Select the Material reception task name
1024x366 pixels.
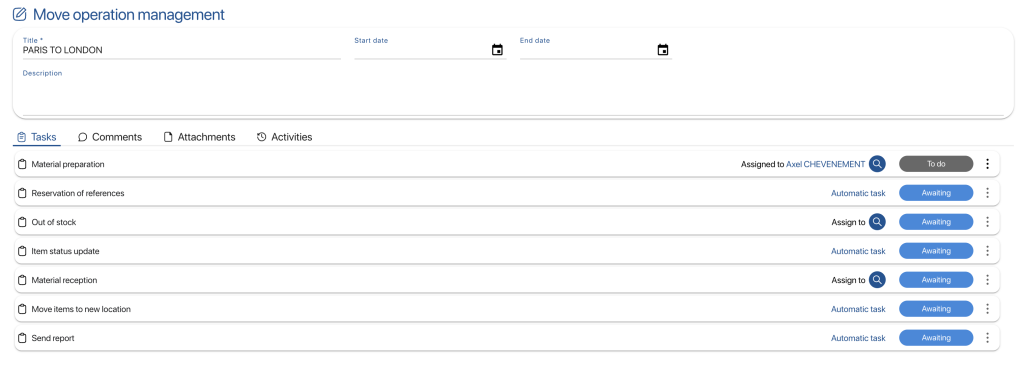(x=64, y=280)
